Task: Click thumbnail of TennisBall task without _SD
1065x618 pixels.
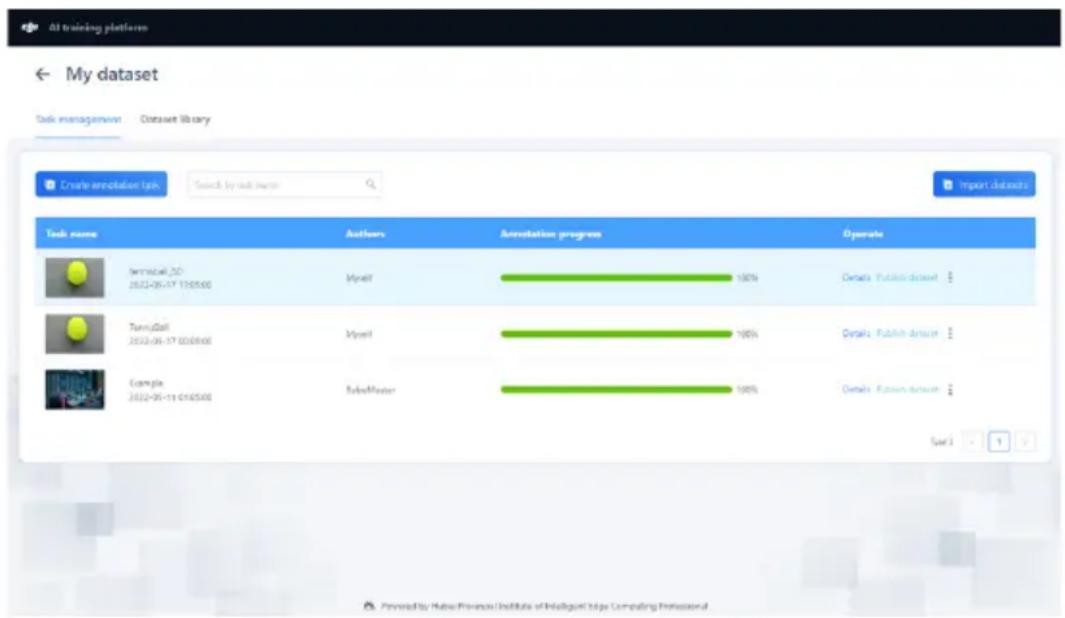Action: 75,333
